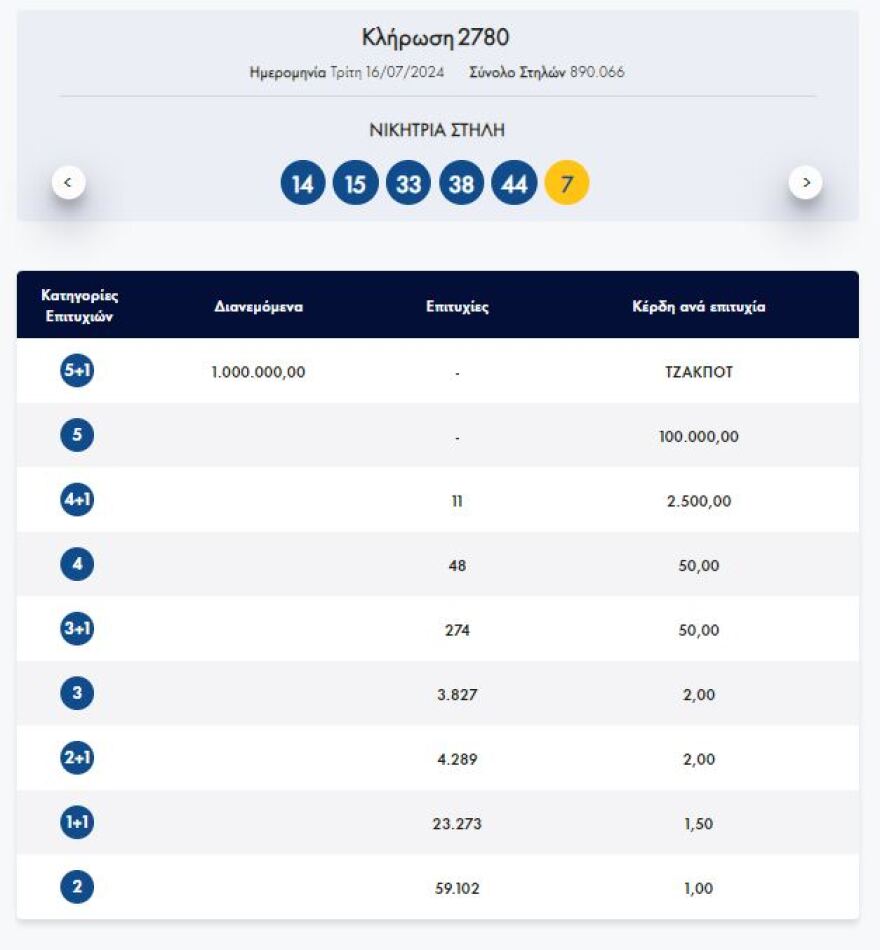880x950 pixels.
Task: Click the Κατηγορίες Επιτυχιών column header
Action: point(79,305)
